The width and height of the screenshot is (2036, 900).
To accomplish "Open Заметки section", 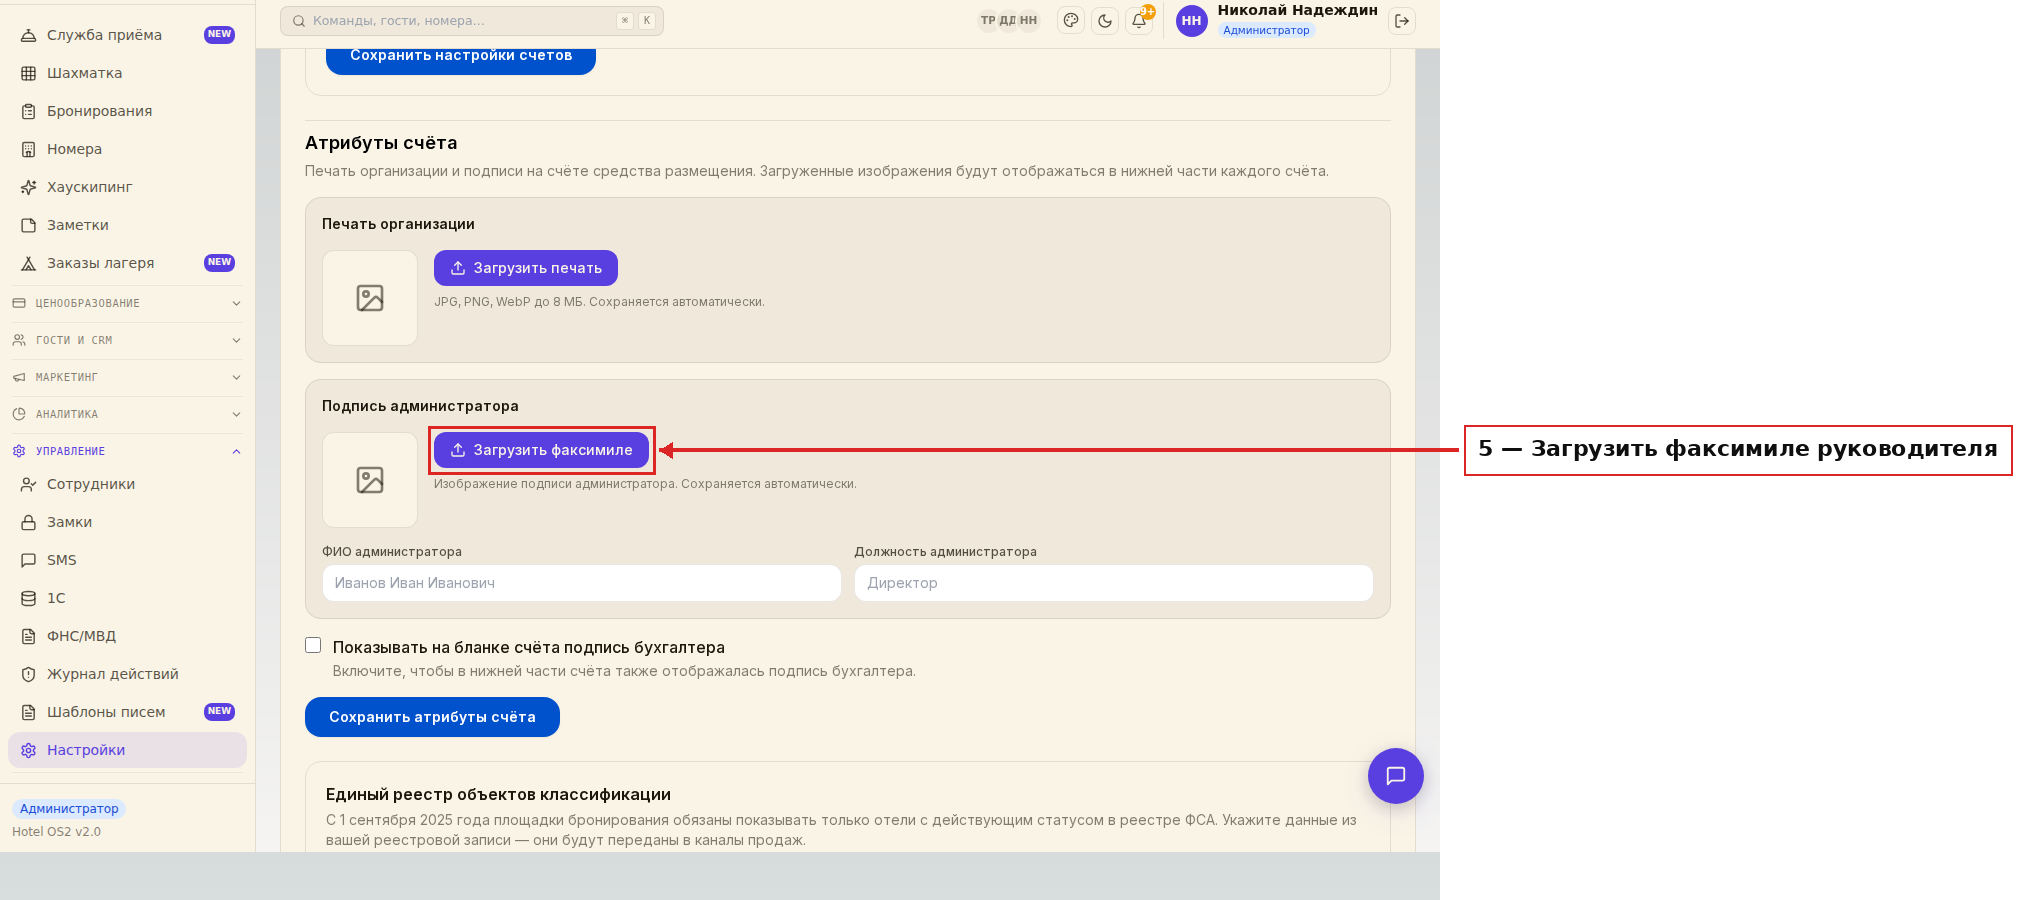I will pos(127,225).
